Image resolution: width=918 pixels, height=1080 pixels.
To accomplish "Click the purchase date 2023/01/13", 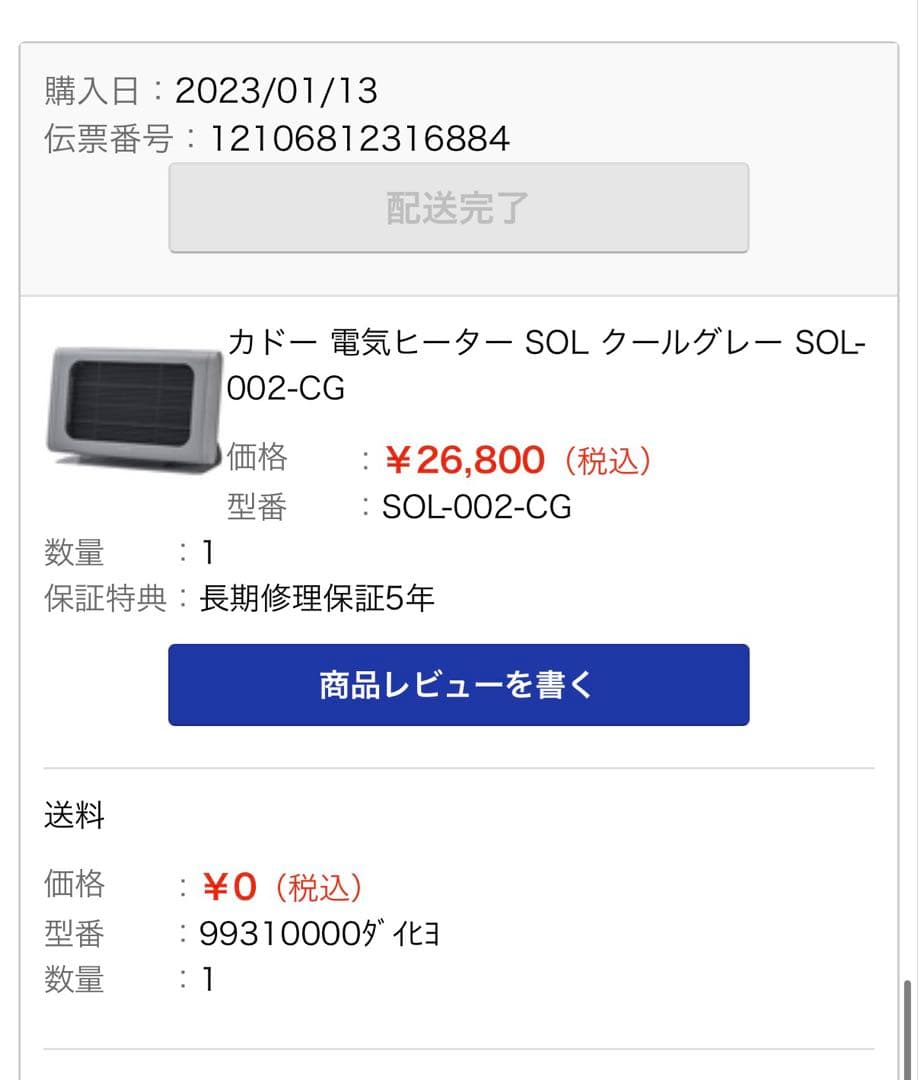I will click(x=277, y=90).
